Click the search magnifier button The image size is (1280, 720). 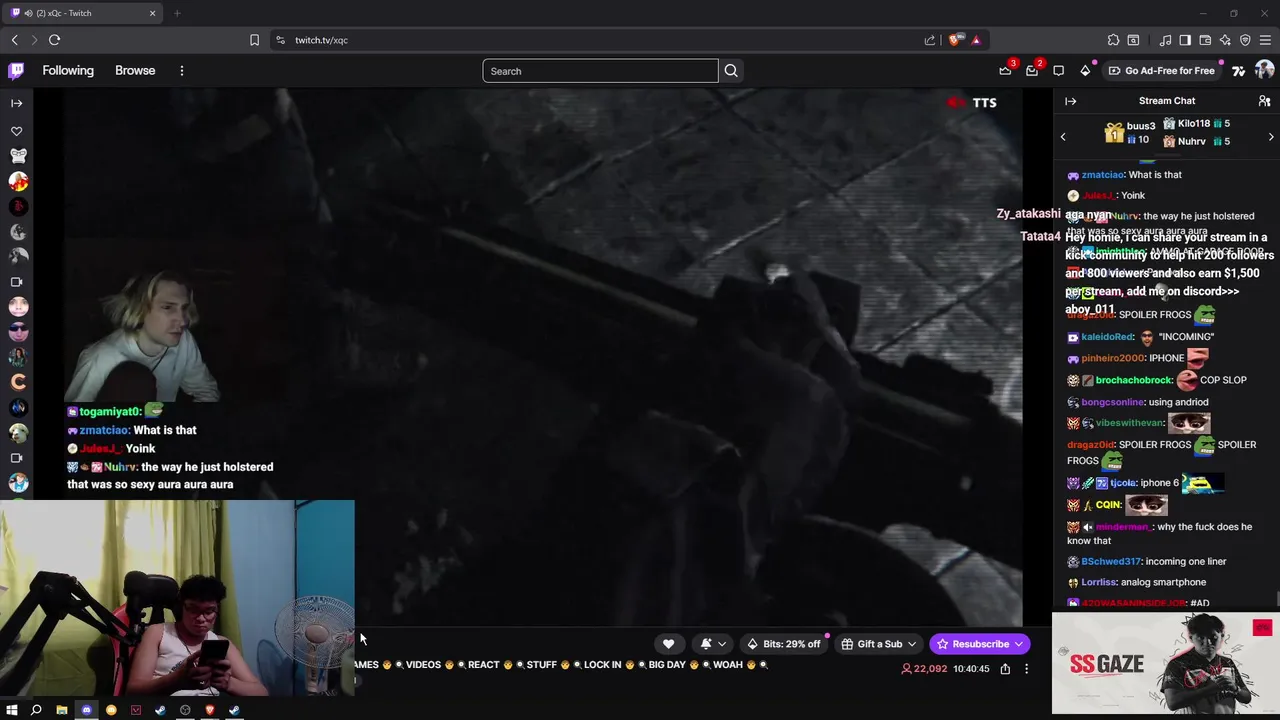pyautogui.click(x=731, y=71)
